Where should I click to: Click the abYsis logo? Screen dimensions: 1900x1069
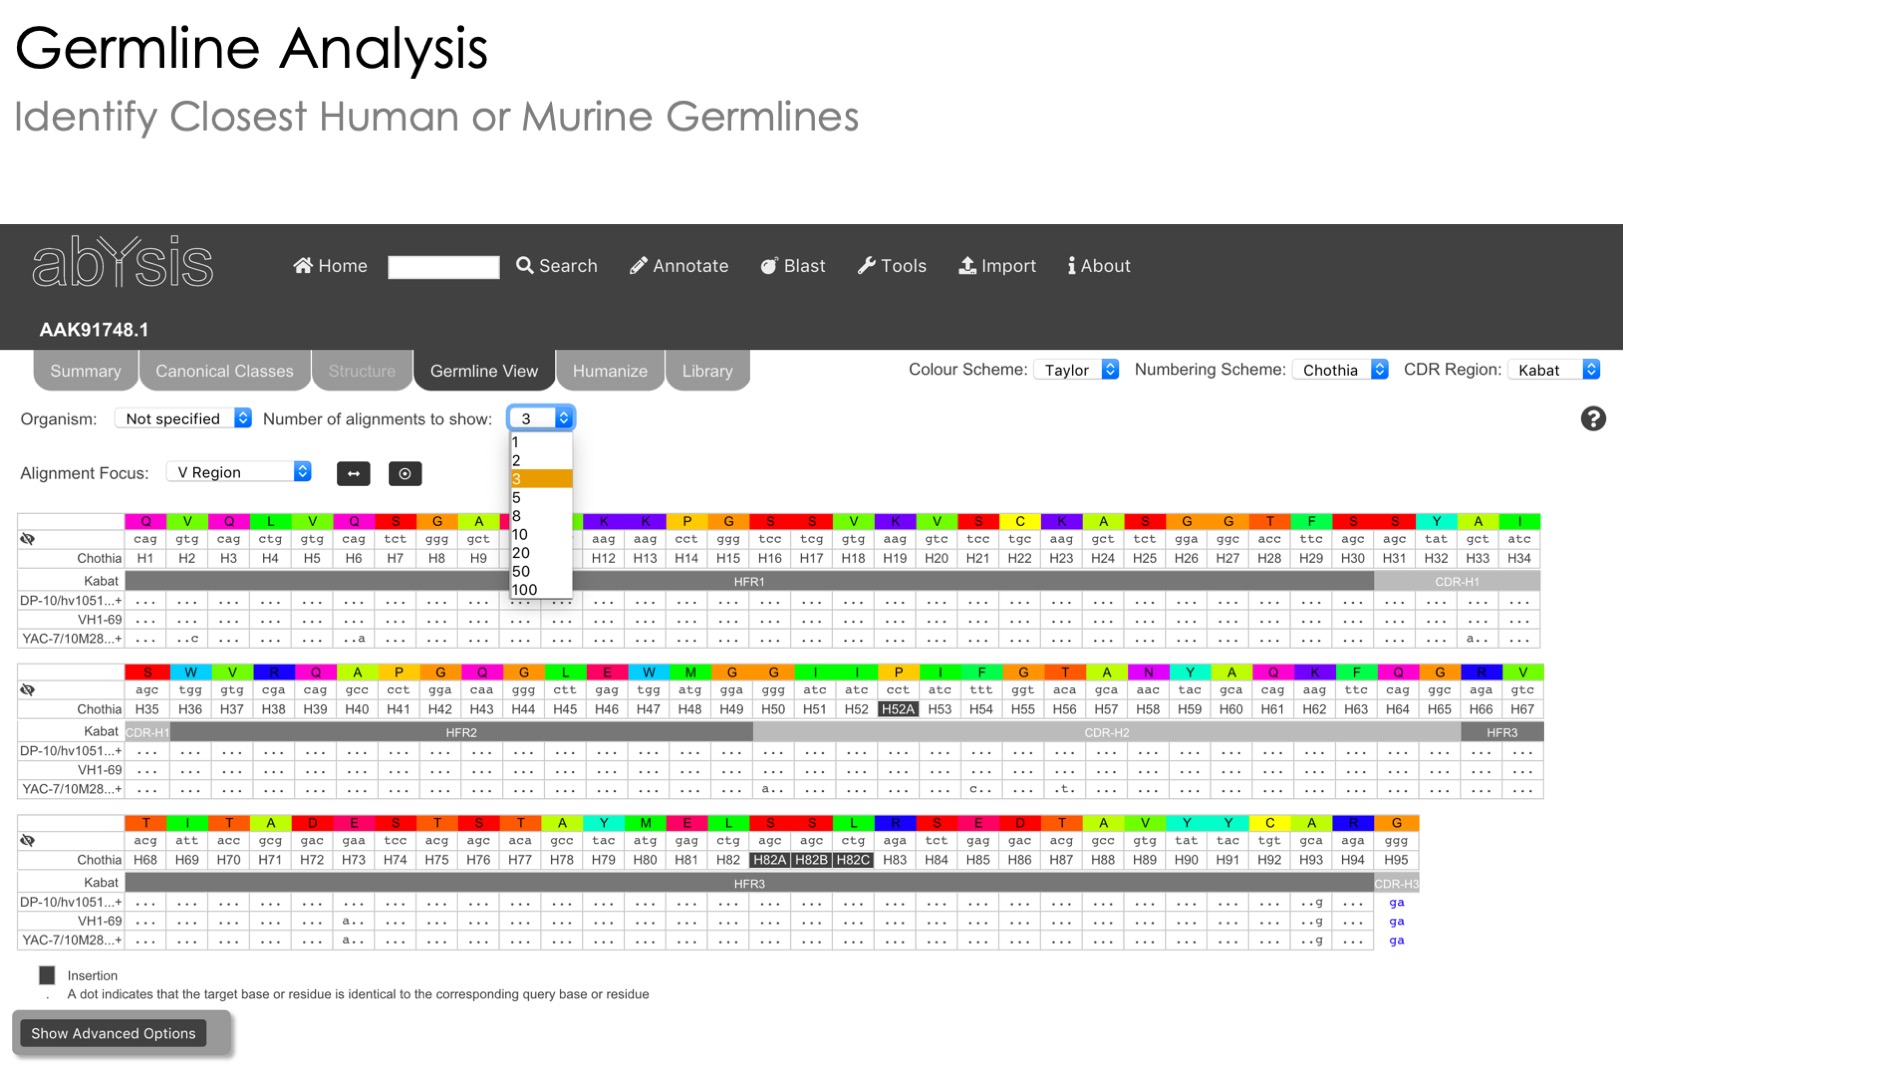(x=122, y=263)
